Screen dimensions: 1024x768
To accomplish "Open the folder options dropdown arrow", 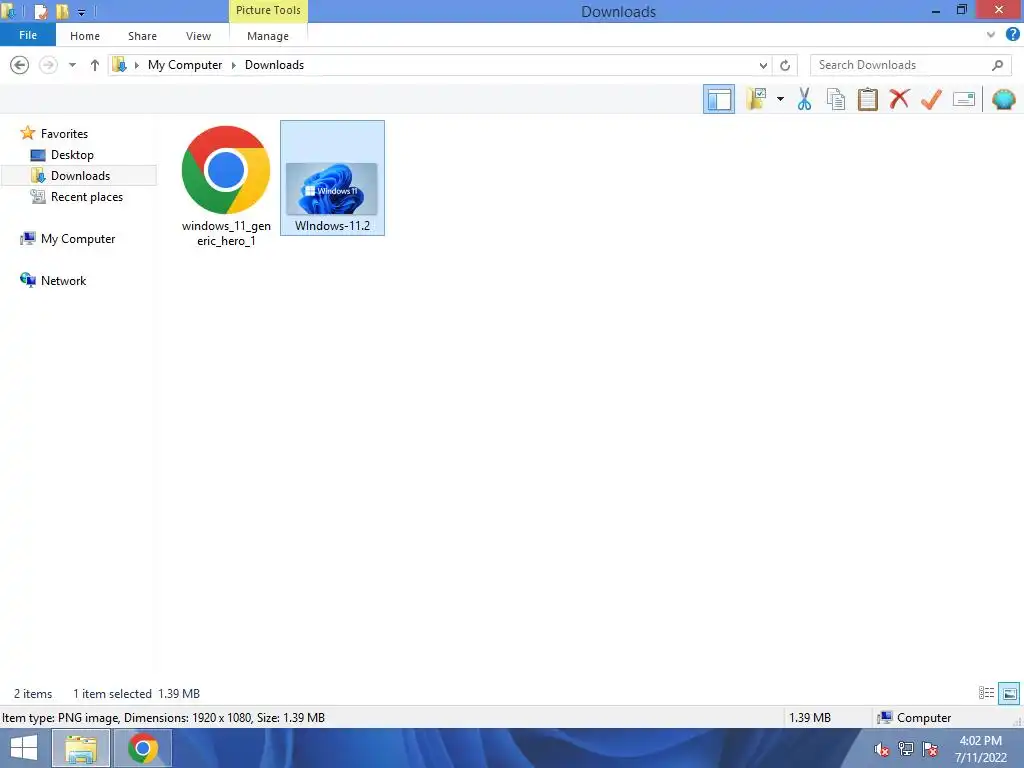I will click(x=780, y=99).
